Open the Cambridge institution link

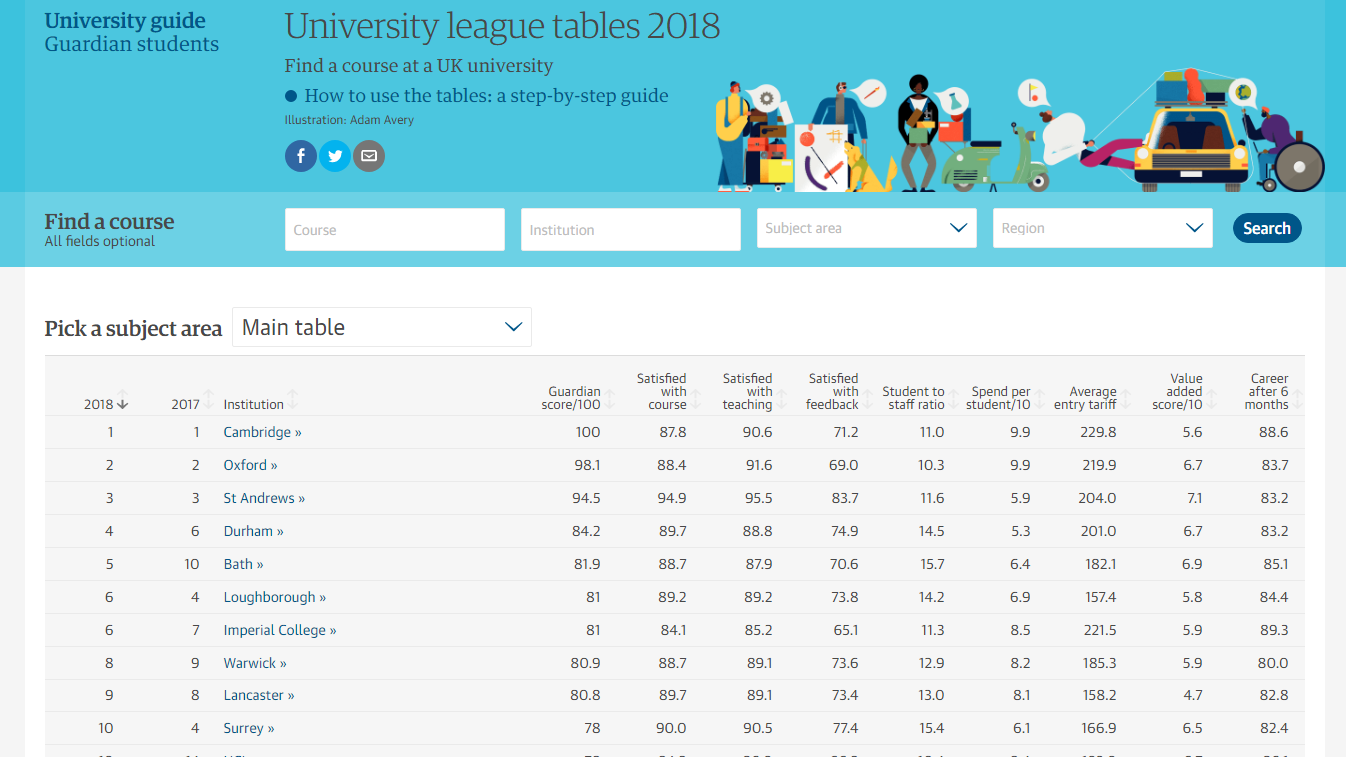(x=262, y=432)
